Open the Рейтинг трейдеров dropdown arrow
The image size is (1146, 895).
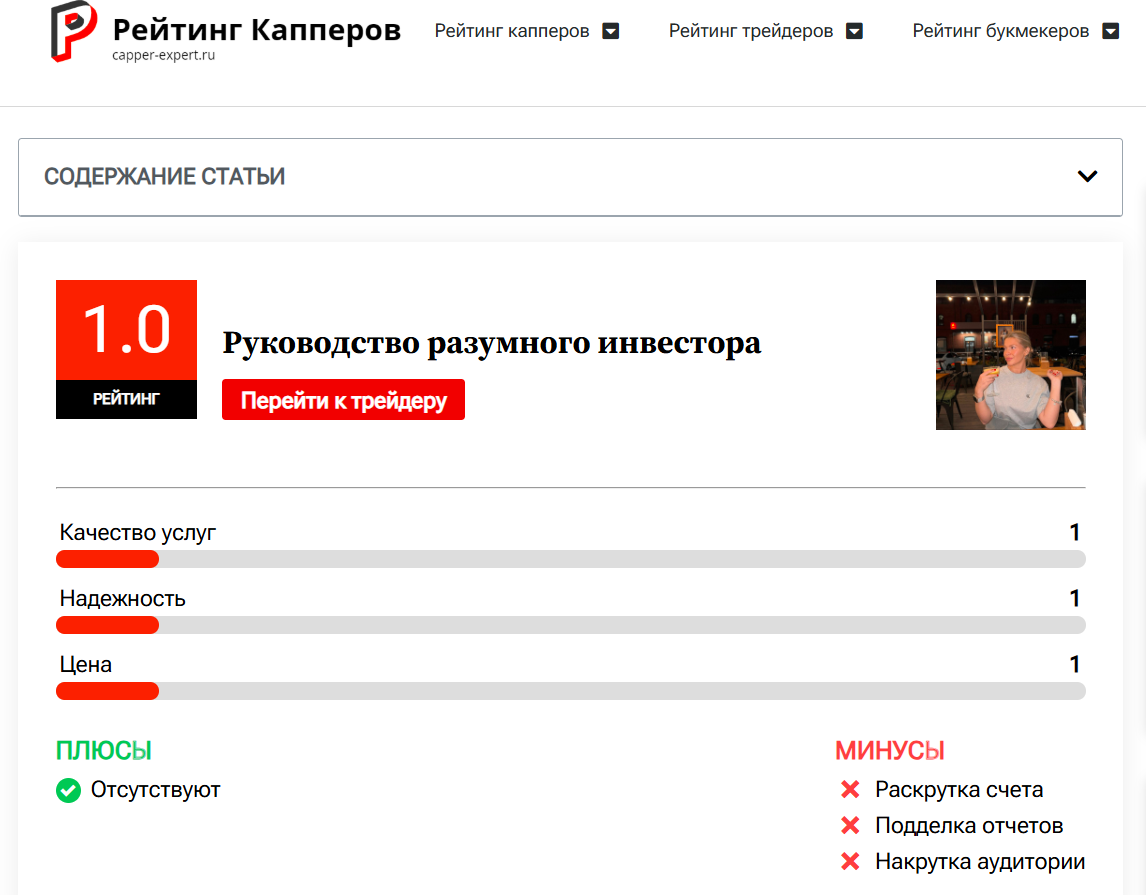click(x=853, y=31)
